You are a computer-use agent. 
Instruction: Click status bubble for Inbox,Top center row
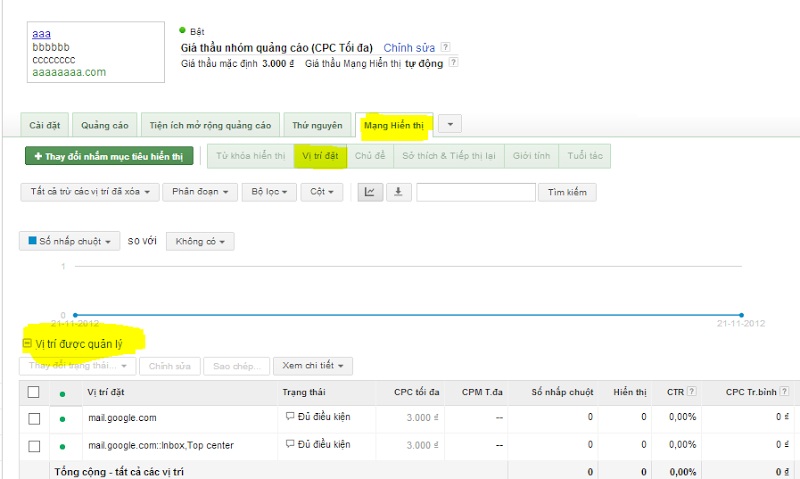click(290, 444)
